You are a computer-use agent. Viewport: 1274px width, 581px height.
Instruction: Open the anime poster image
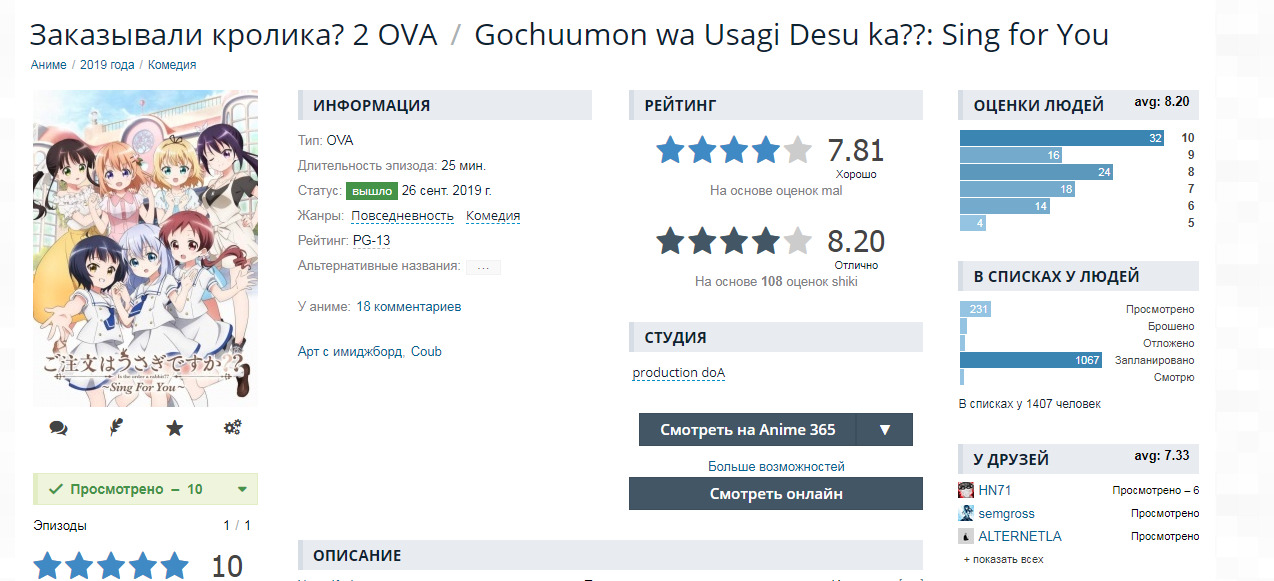point(145,248)
